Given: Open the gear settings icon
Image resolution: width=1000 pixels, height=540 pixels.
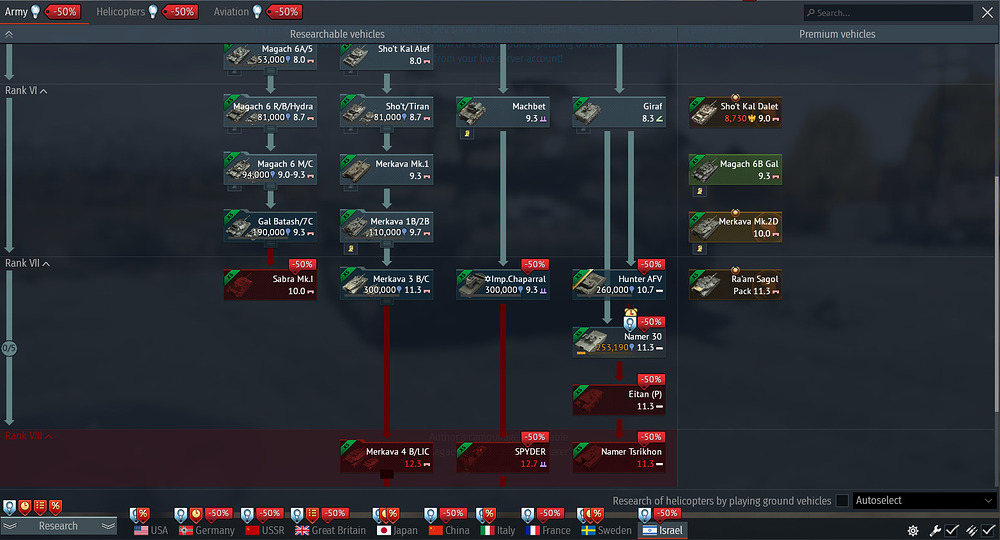Looking at the screenshot, I should pos(913,530).
